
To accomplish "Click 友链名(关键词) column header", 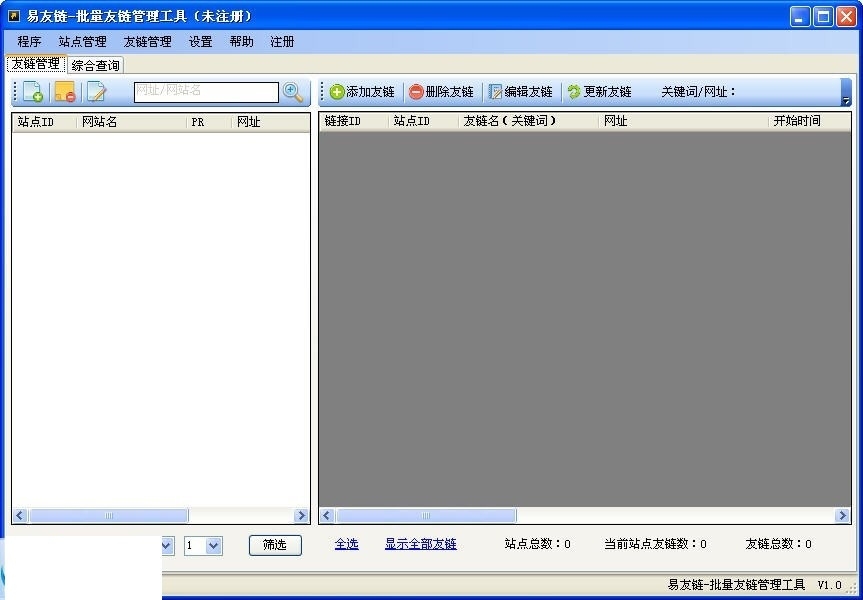I will click(x=528, y=121).
